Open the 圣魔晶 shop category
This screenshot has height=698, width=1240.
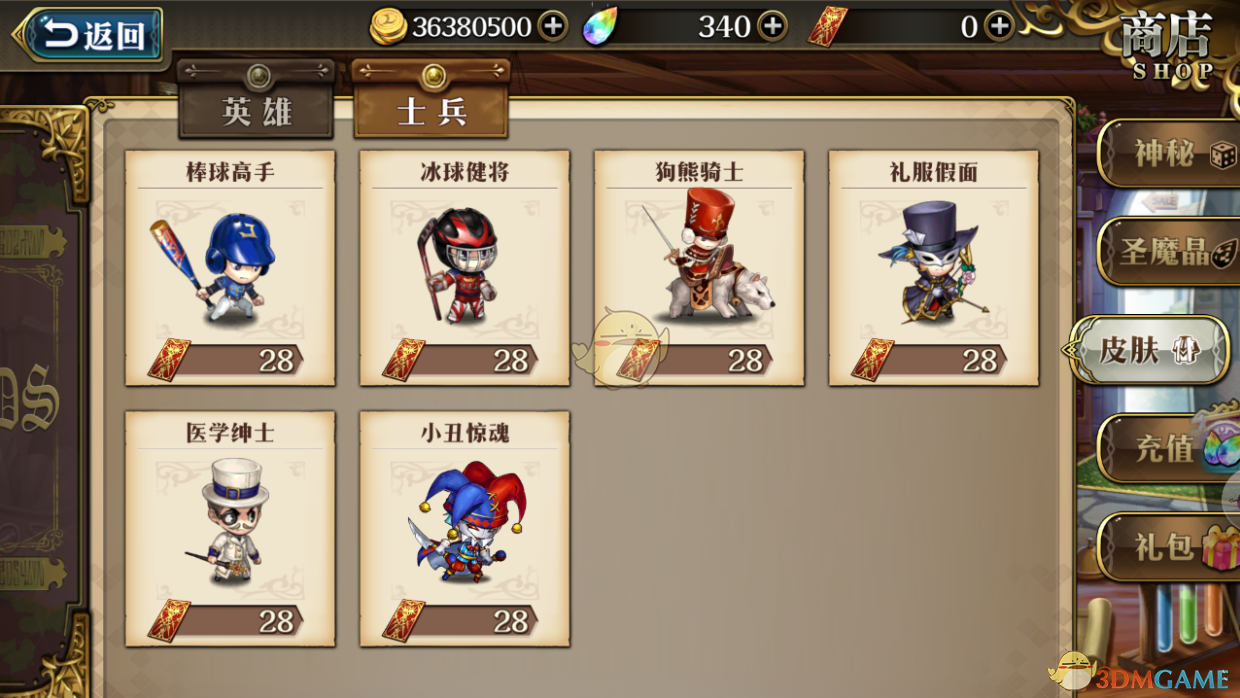1170,251
